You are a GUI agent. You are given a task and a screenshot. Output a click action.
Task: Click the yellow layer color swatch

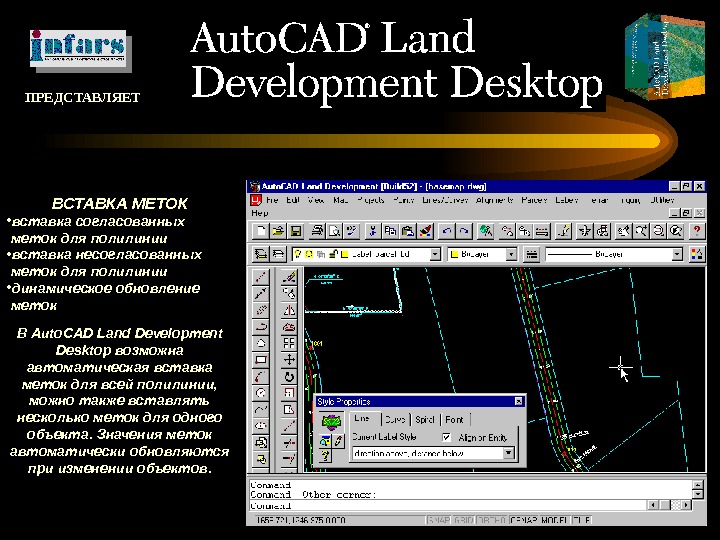coord(344,254)
